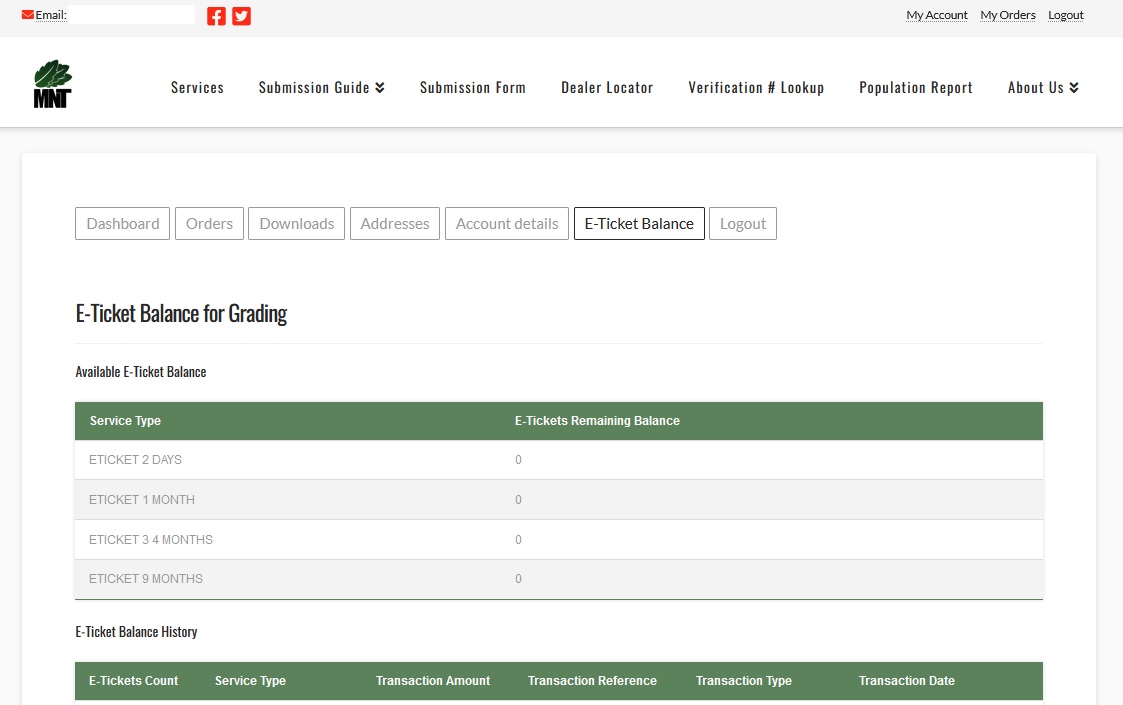Image resolution: width=1123 pixels, height=705 pixels.
Task: Switch to the Orders tab
Action: 209,224
